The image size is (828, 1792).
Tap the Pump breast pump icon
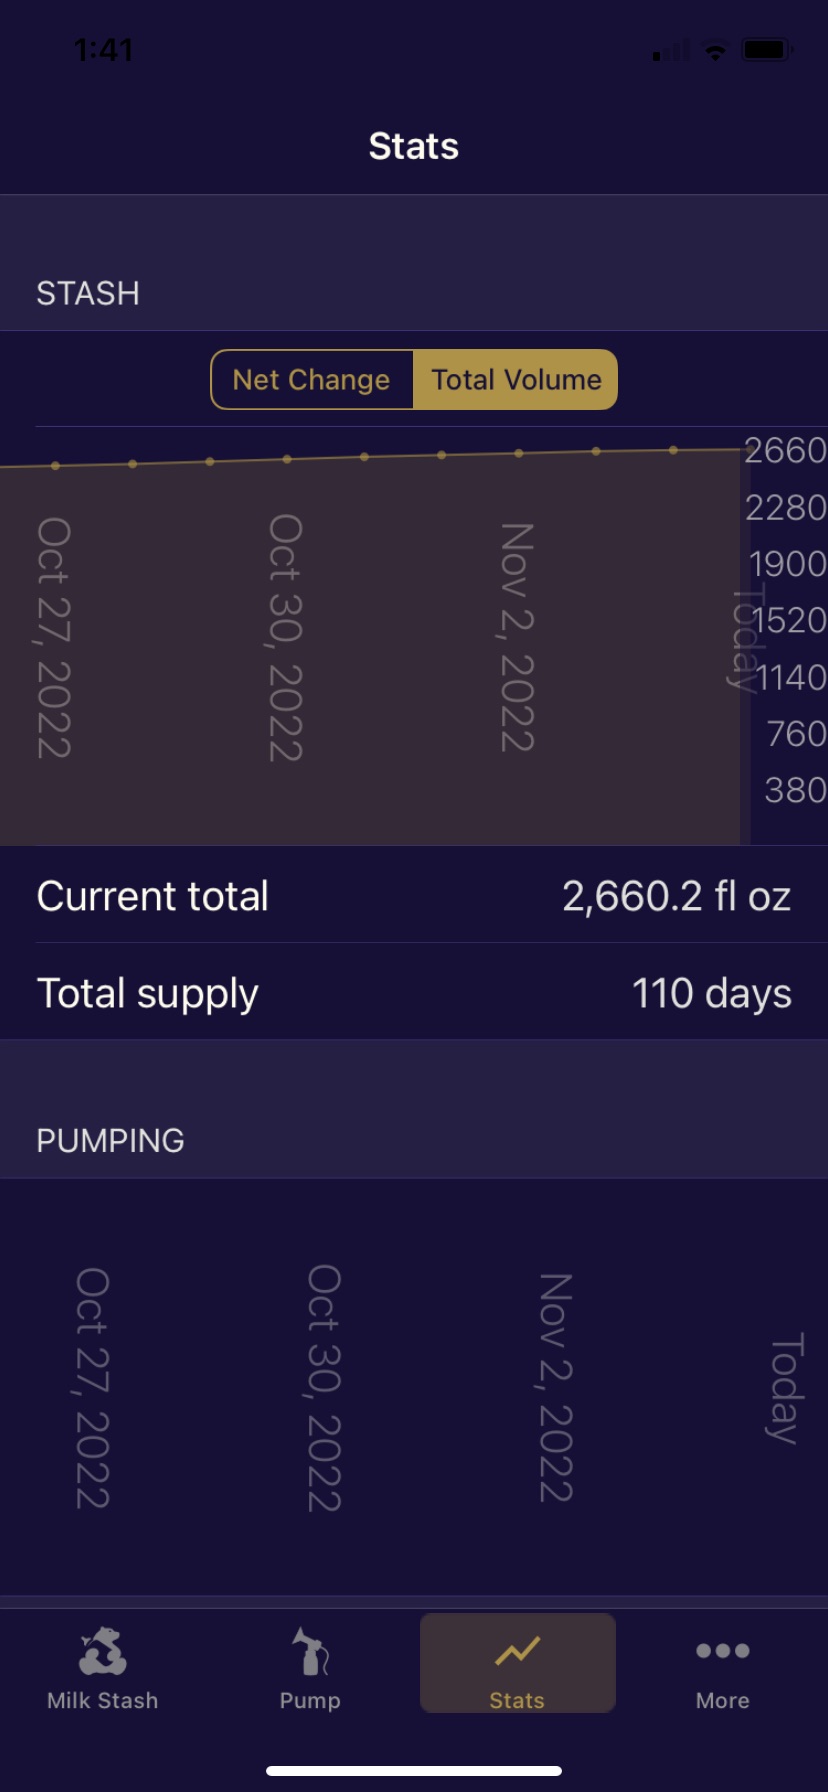pos(310,1650)
